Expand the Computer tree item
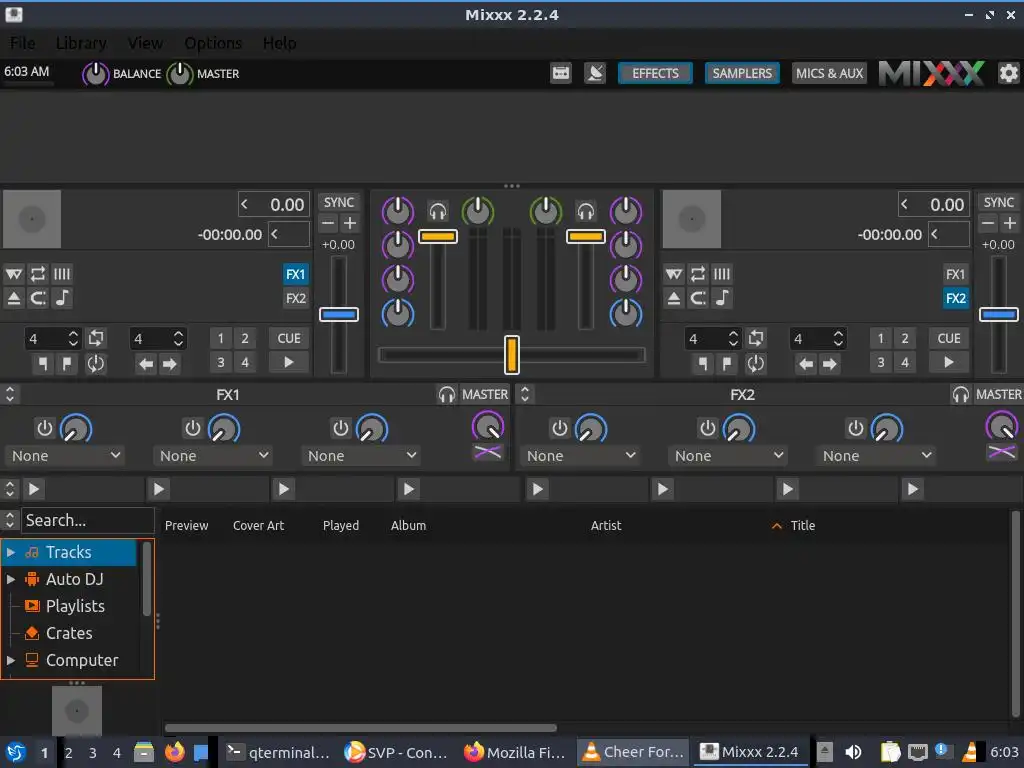This screenshot has width=1024, height=768. tap(10, 660)
